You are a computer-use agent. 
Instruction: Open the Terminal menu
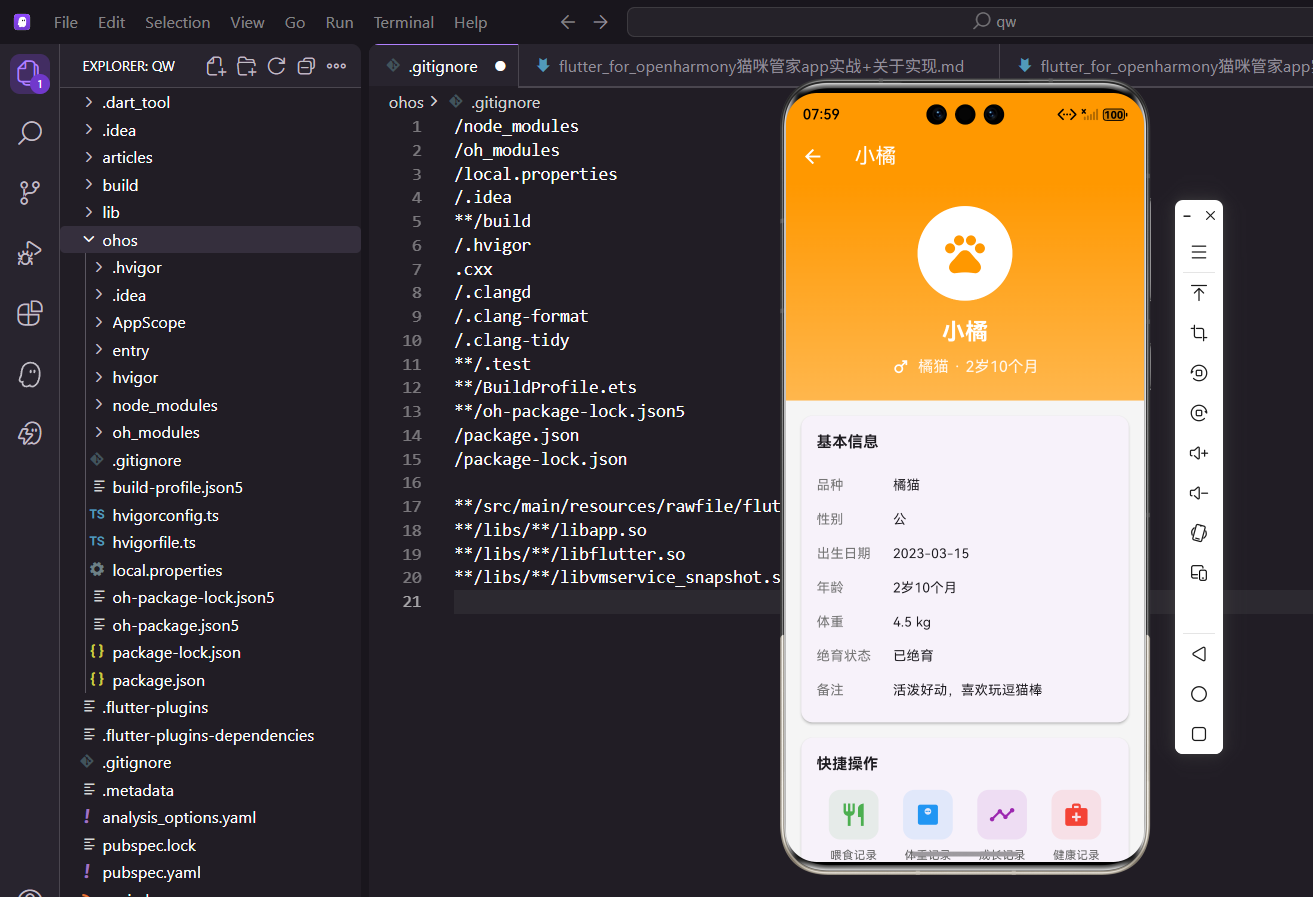point(406,22)
